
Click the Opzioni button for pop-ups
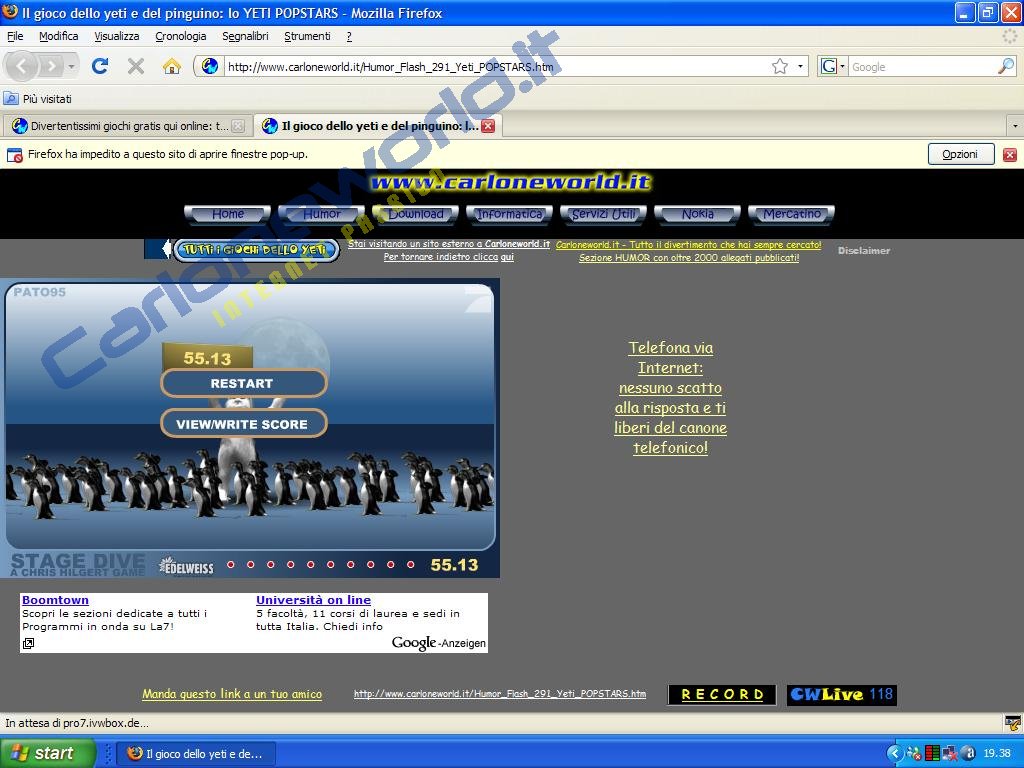(x=961, y=155)
